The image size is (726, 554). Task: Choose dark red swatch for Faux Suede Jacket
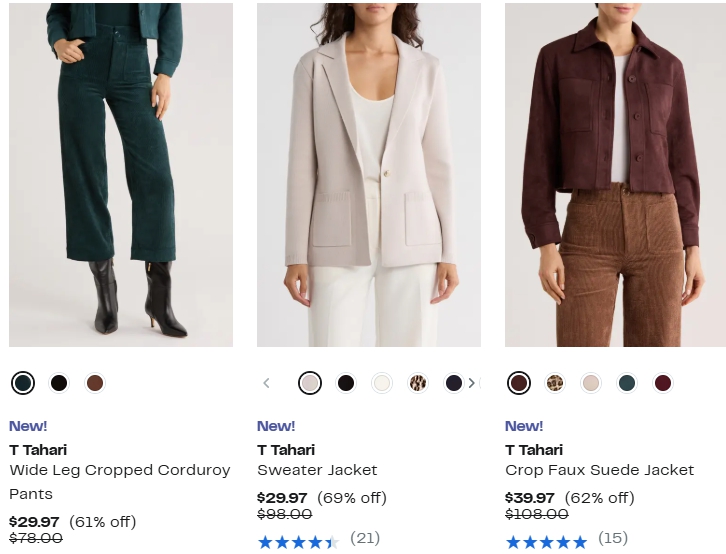click(x=663, y=383)
